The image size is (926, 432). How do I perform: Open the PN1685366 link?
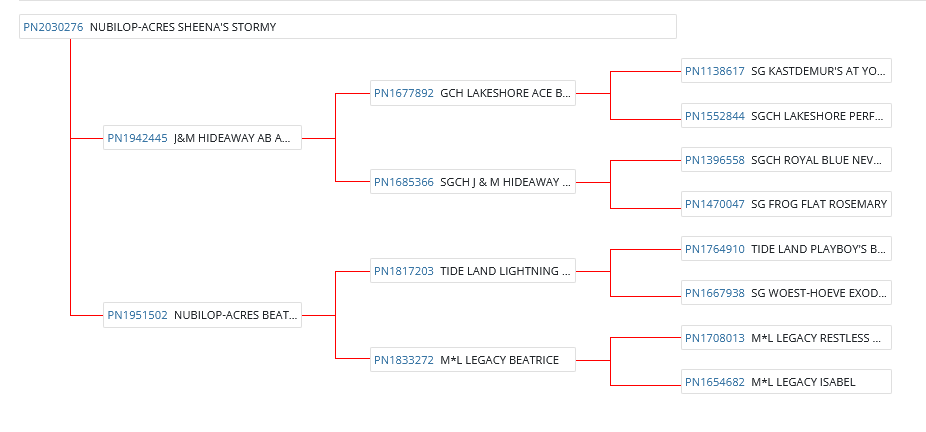coord(404,182)
